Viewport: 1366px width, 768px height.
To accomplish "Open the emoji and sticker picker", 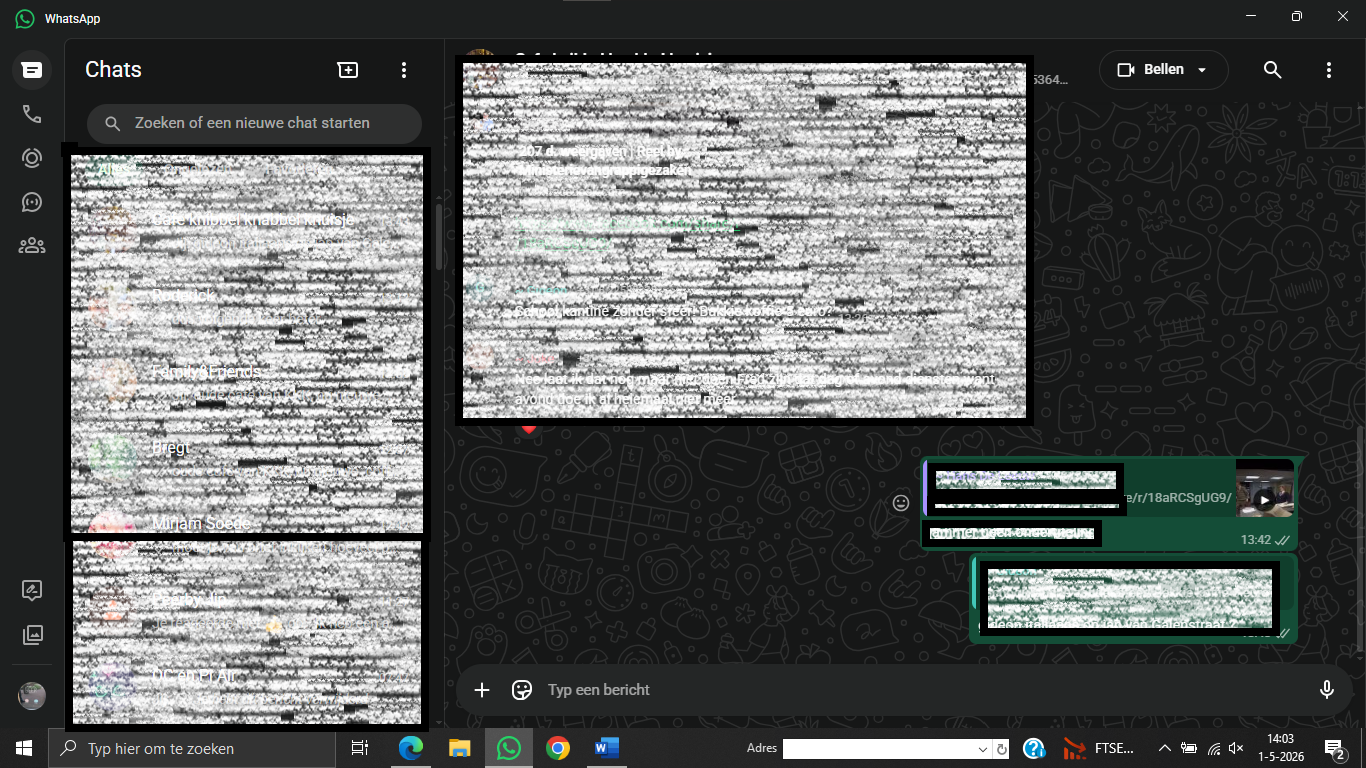I will point(521,690).
